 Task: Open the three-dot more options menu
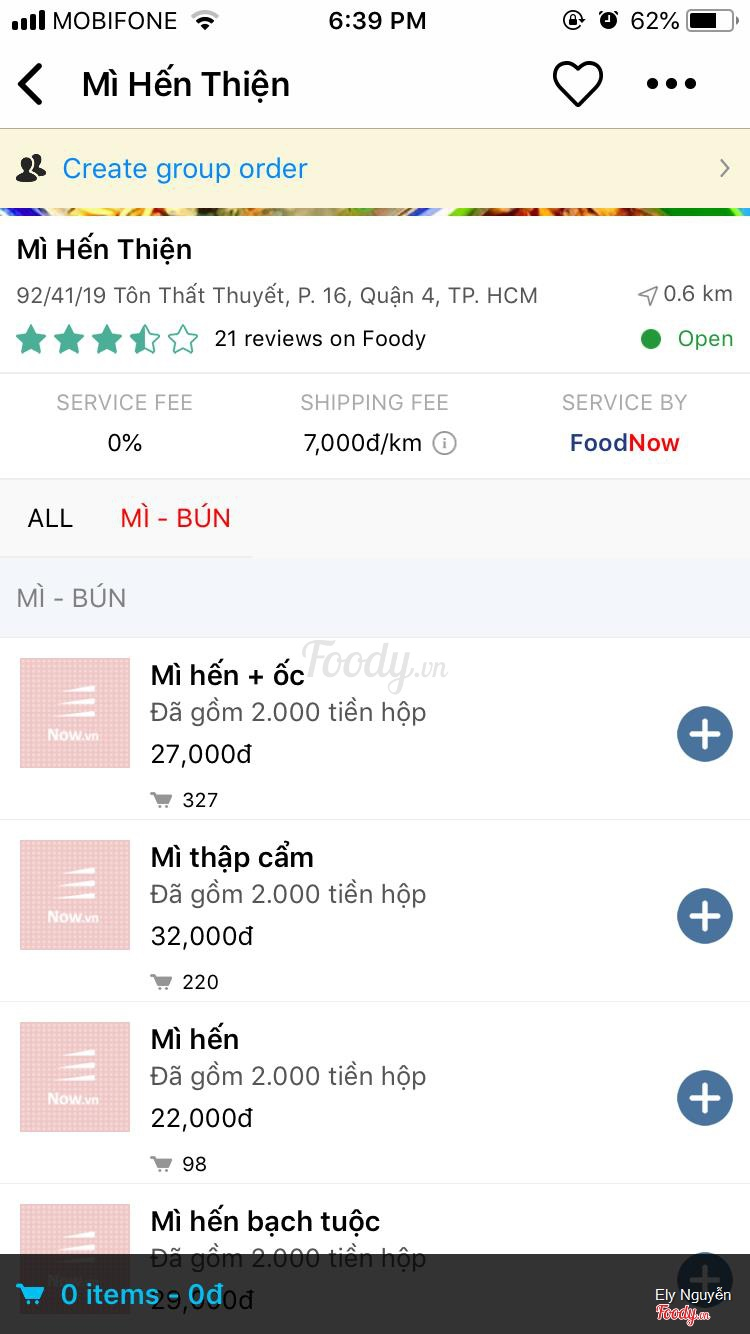[671, 84]
